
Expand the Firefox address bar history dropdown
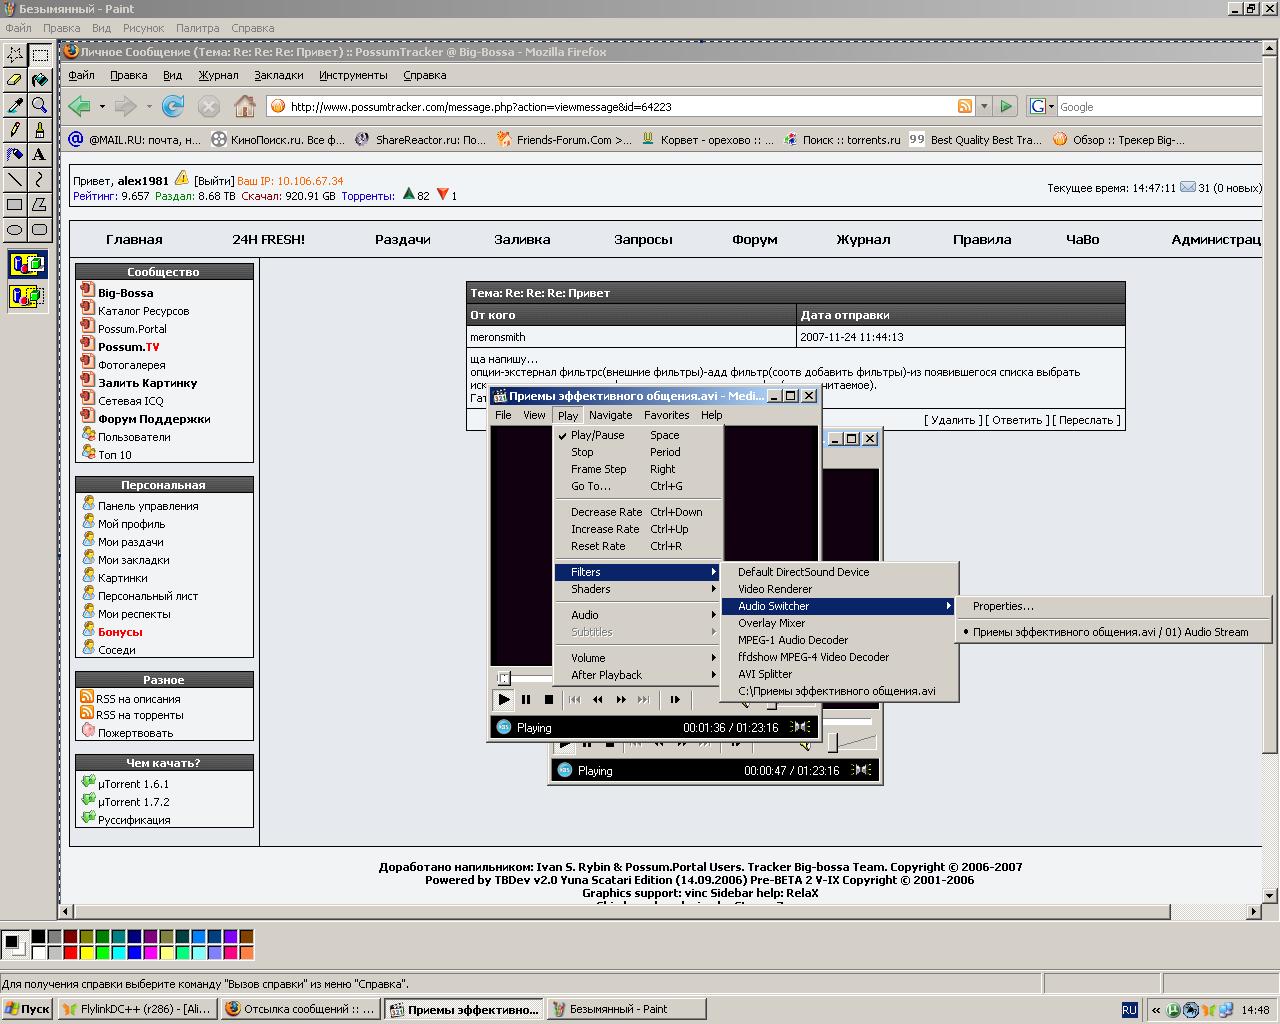pyautogui.click(x=984, y=106)
